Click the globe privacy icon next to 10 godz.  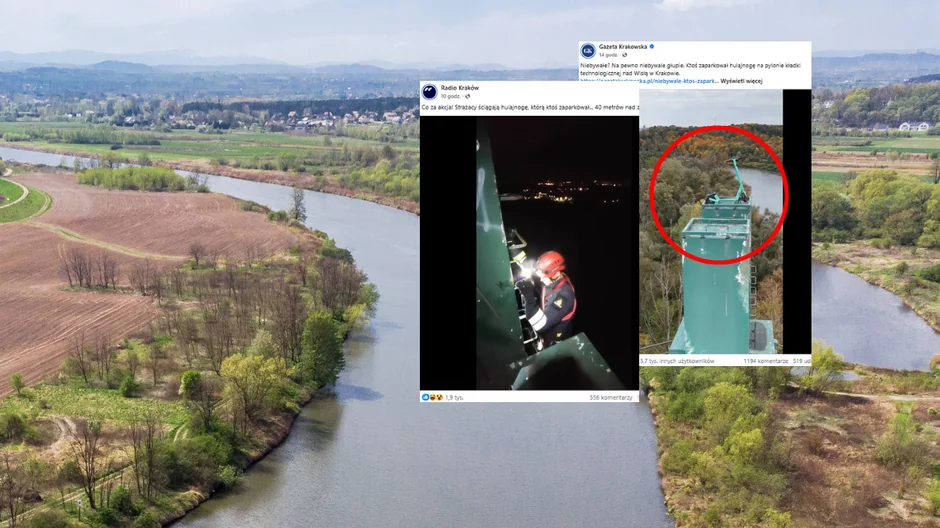tap(468, 96)
